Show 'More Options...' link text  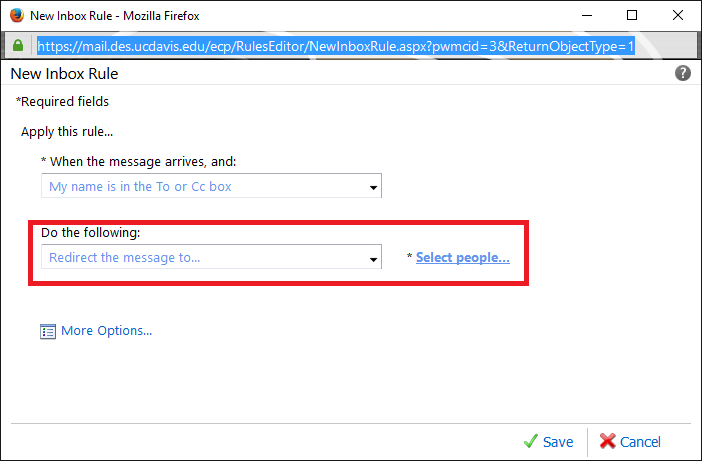point(107,331)
